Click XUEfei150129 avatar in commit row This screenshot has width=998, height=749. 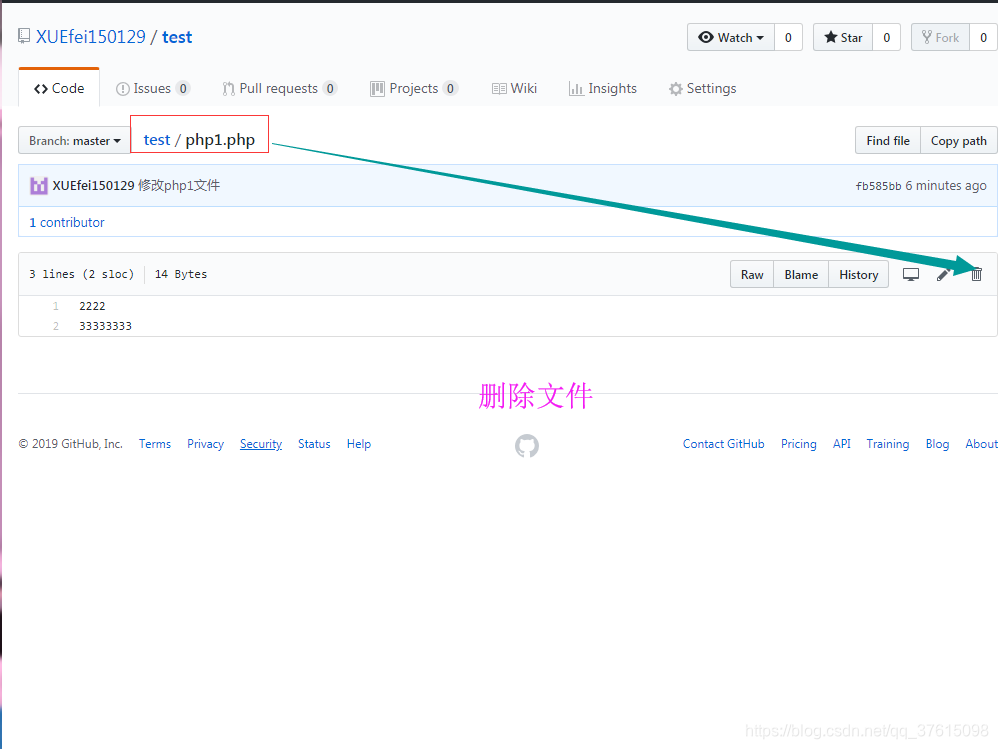(x=39, y=186)
